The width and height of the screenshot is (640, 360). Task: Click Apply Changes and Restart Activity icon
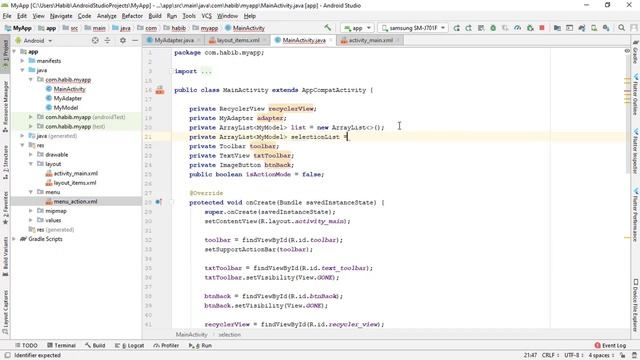(x=469, y=28)
